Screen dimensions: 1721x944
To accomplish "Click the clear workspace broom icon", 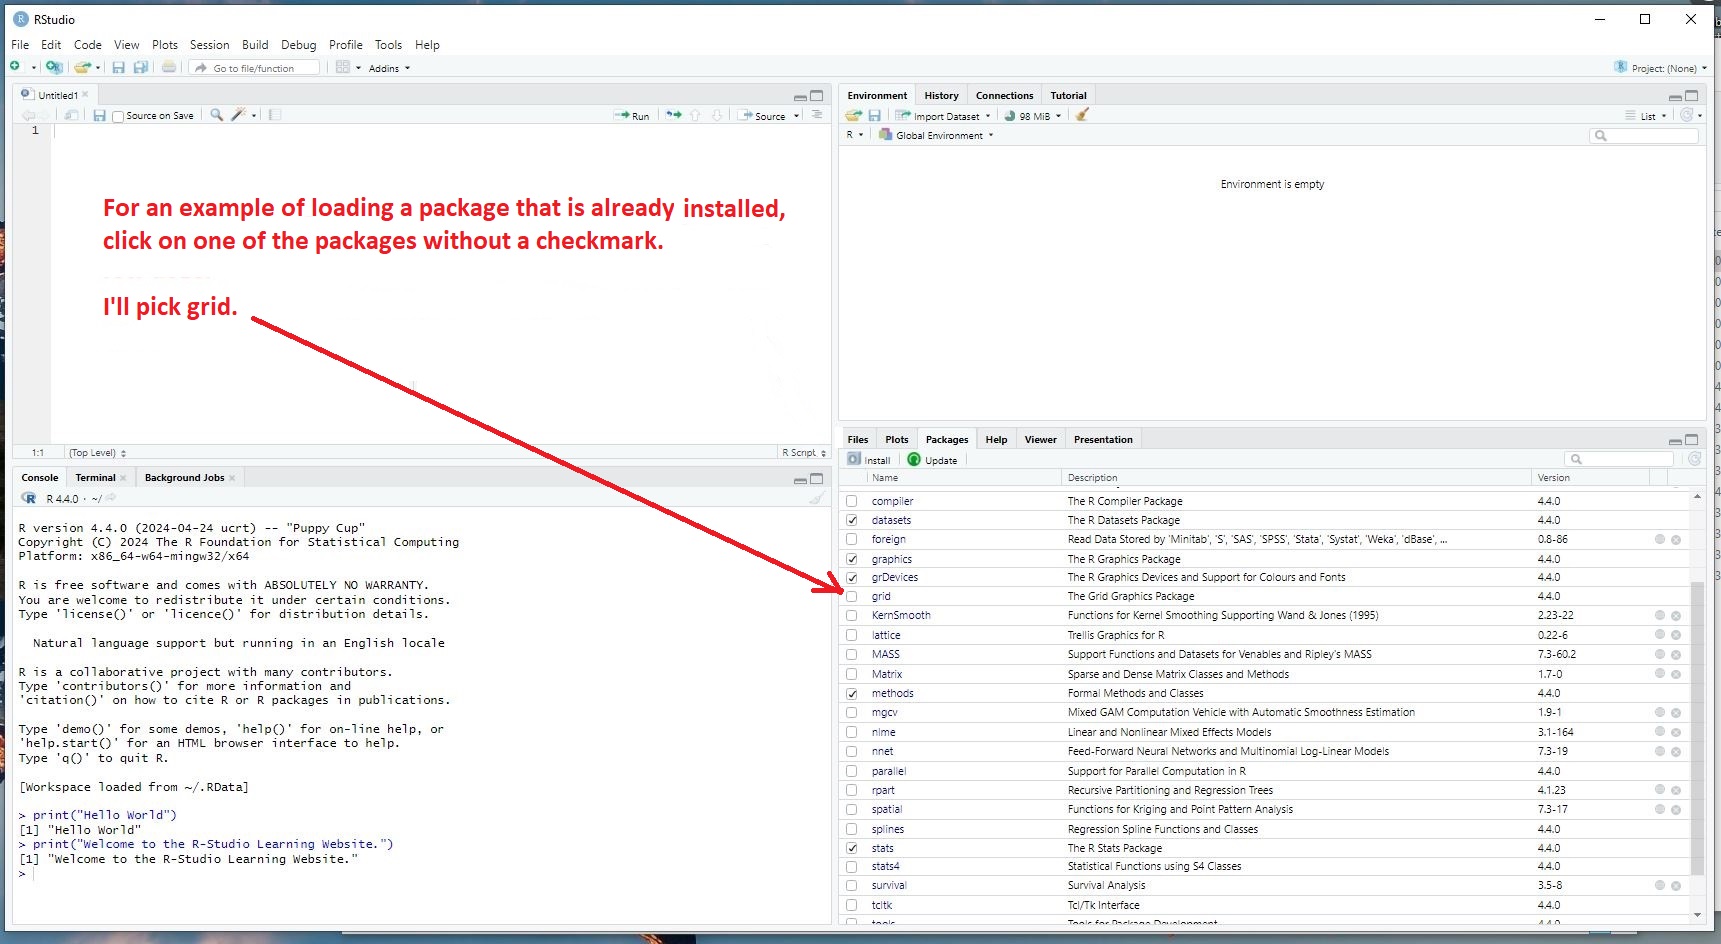I will pyautogui.click(x=1082, y=115).
